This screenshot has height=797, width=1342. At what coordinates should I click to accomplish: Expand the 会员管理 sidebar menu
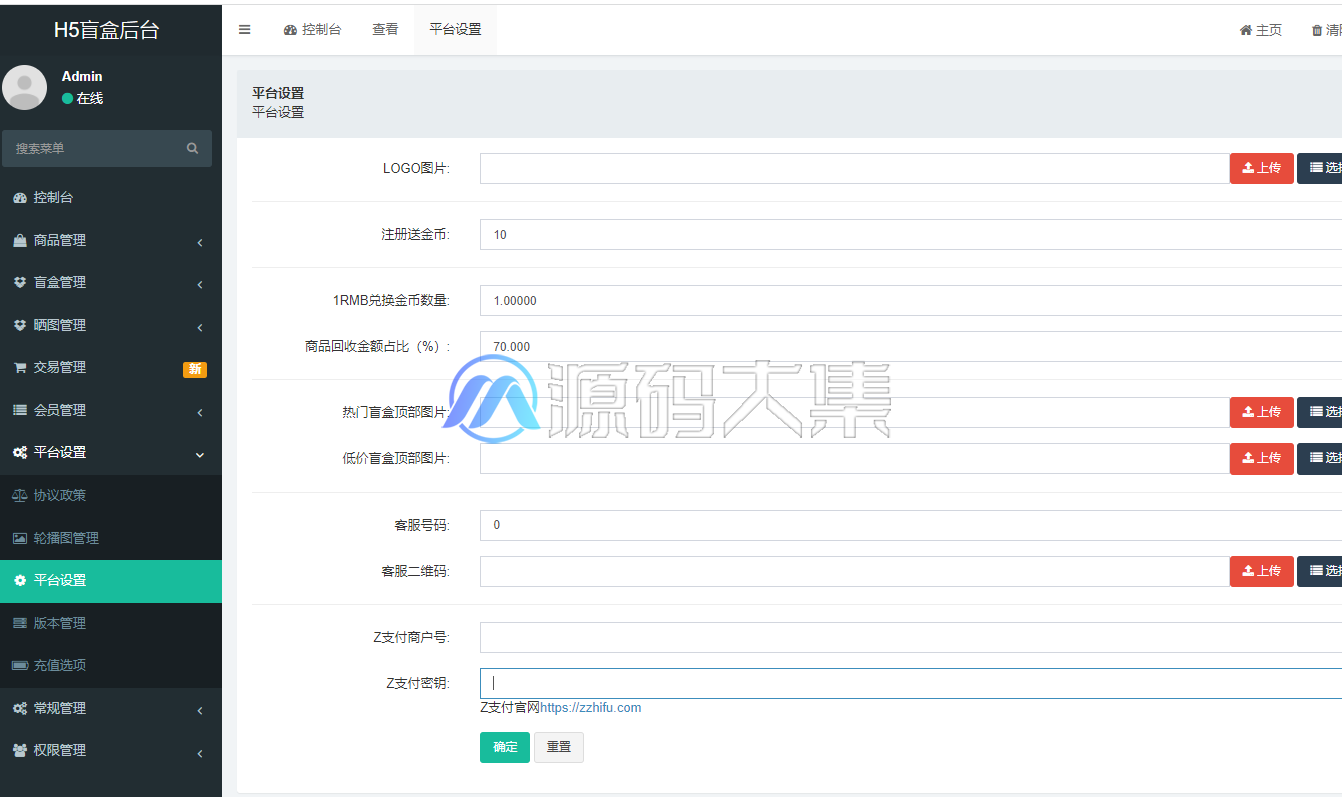[111, 410]
